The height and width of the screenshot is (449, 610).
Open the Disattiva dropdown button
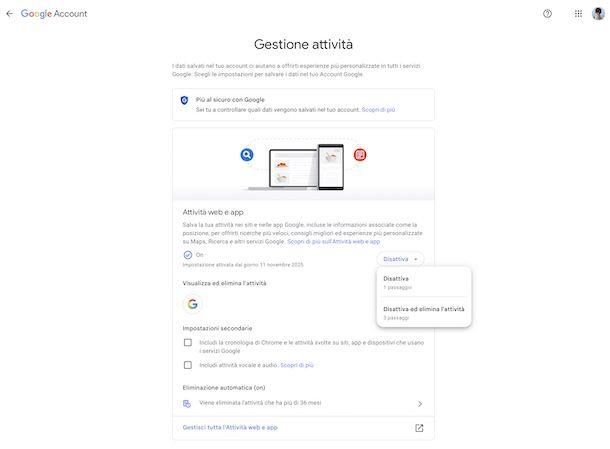pyautogui.click(x=400, y=259)
